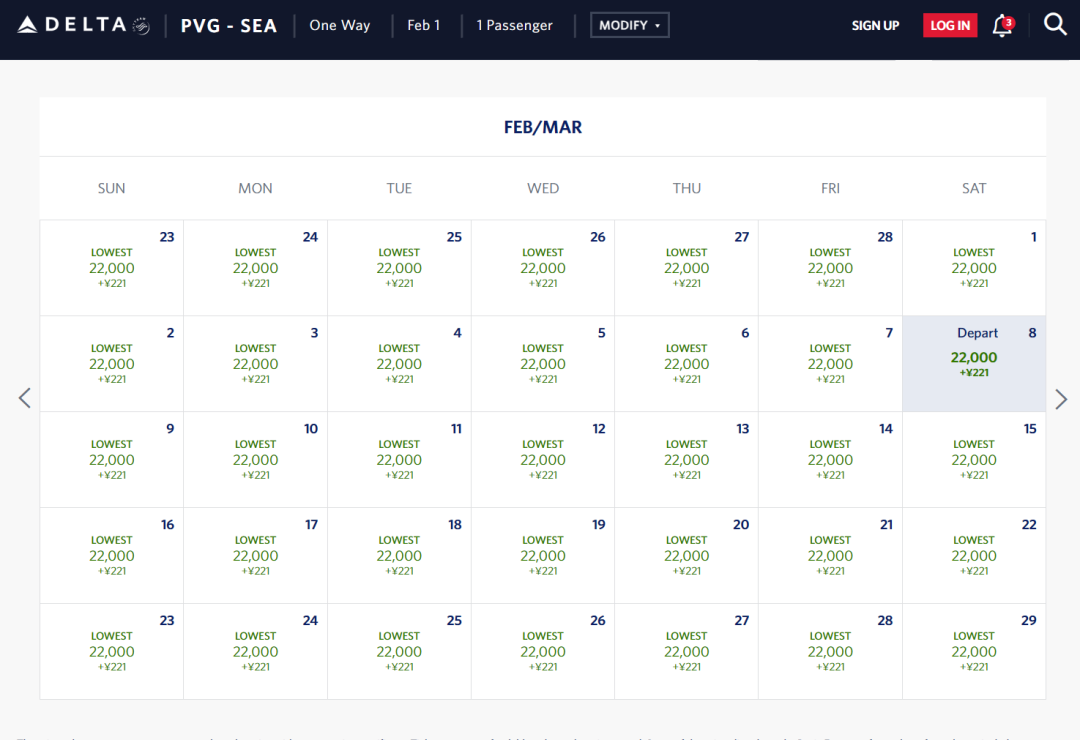Expand the MODIFY dropdown
This screenshot has height=740, width=1080.
pyautogui.click(x=630, y=25)
